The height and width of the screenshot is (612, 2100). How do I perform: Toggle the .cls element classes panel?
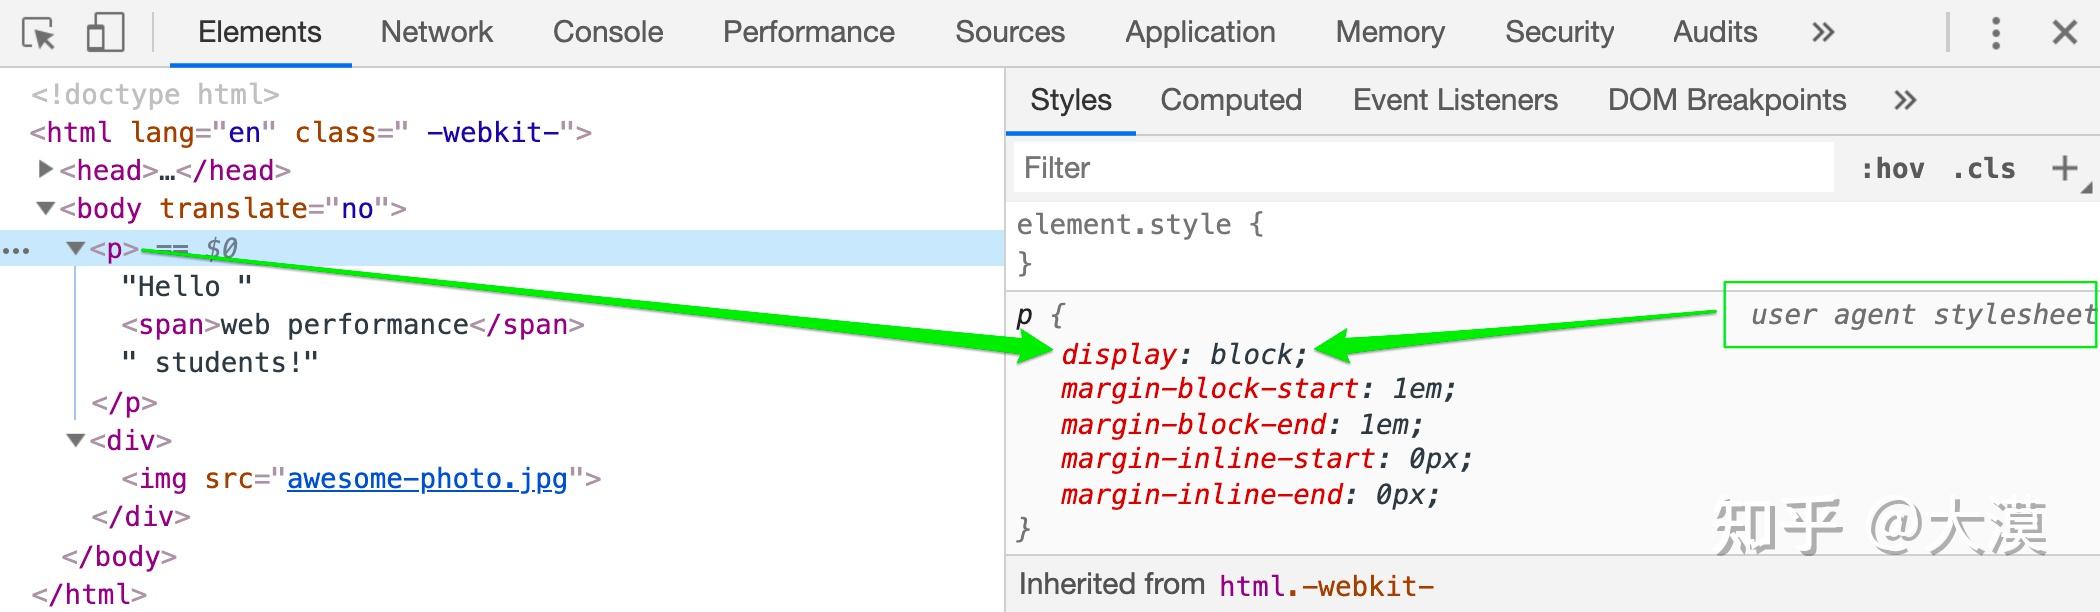click(x=1984, y=169)
